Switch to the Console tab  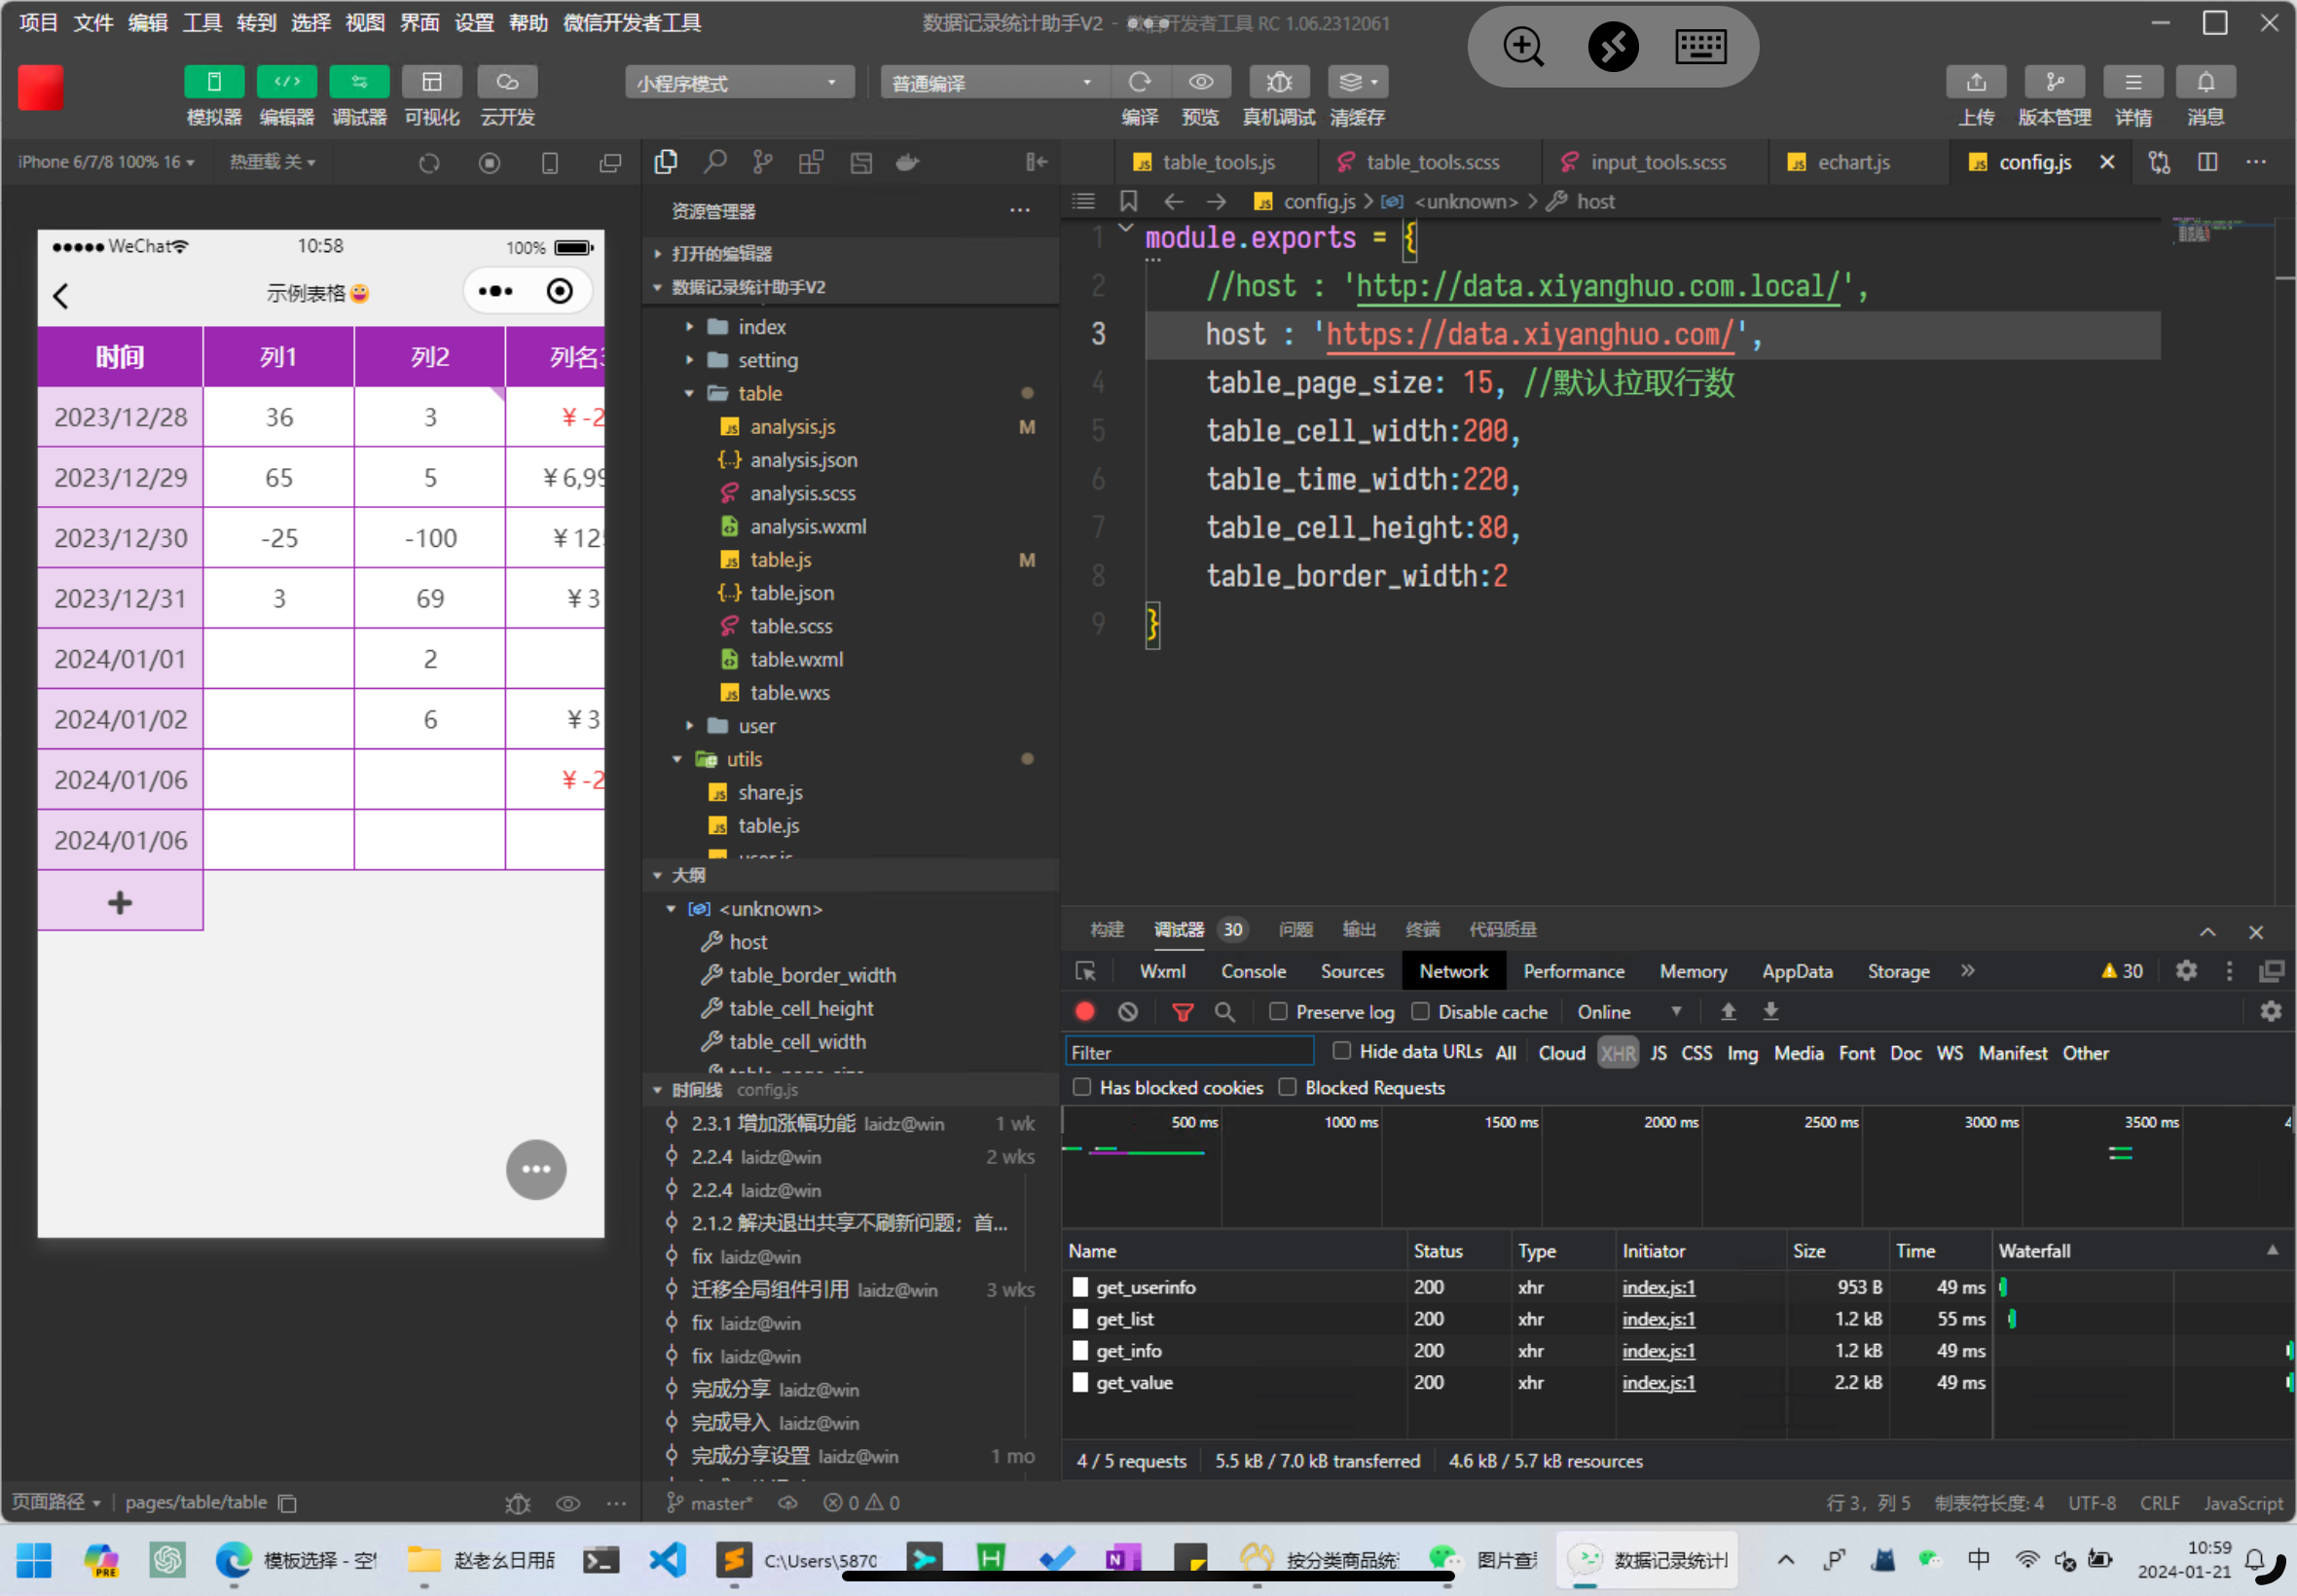pos(1252,971)
